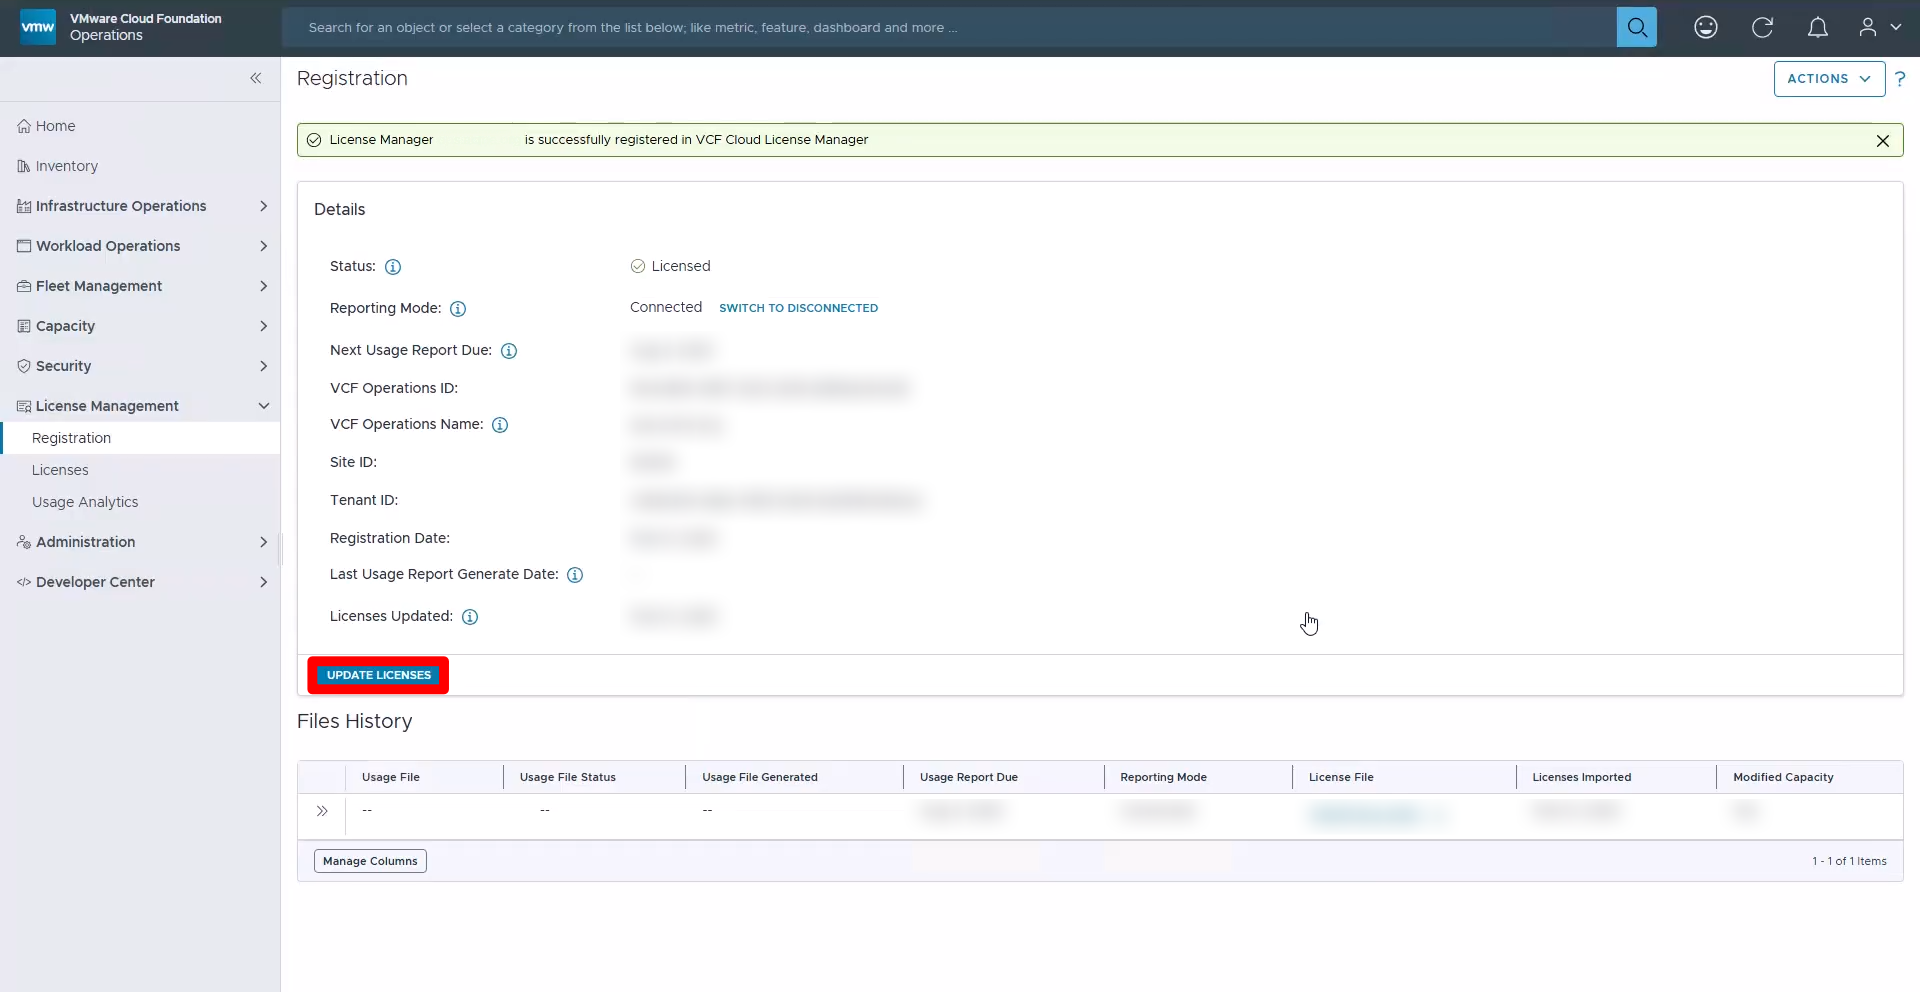Click the Workload Operations icon
Image resolution: width=1920 pixels, height=992 pixels.
(x=24, y=246)
